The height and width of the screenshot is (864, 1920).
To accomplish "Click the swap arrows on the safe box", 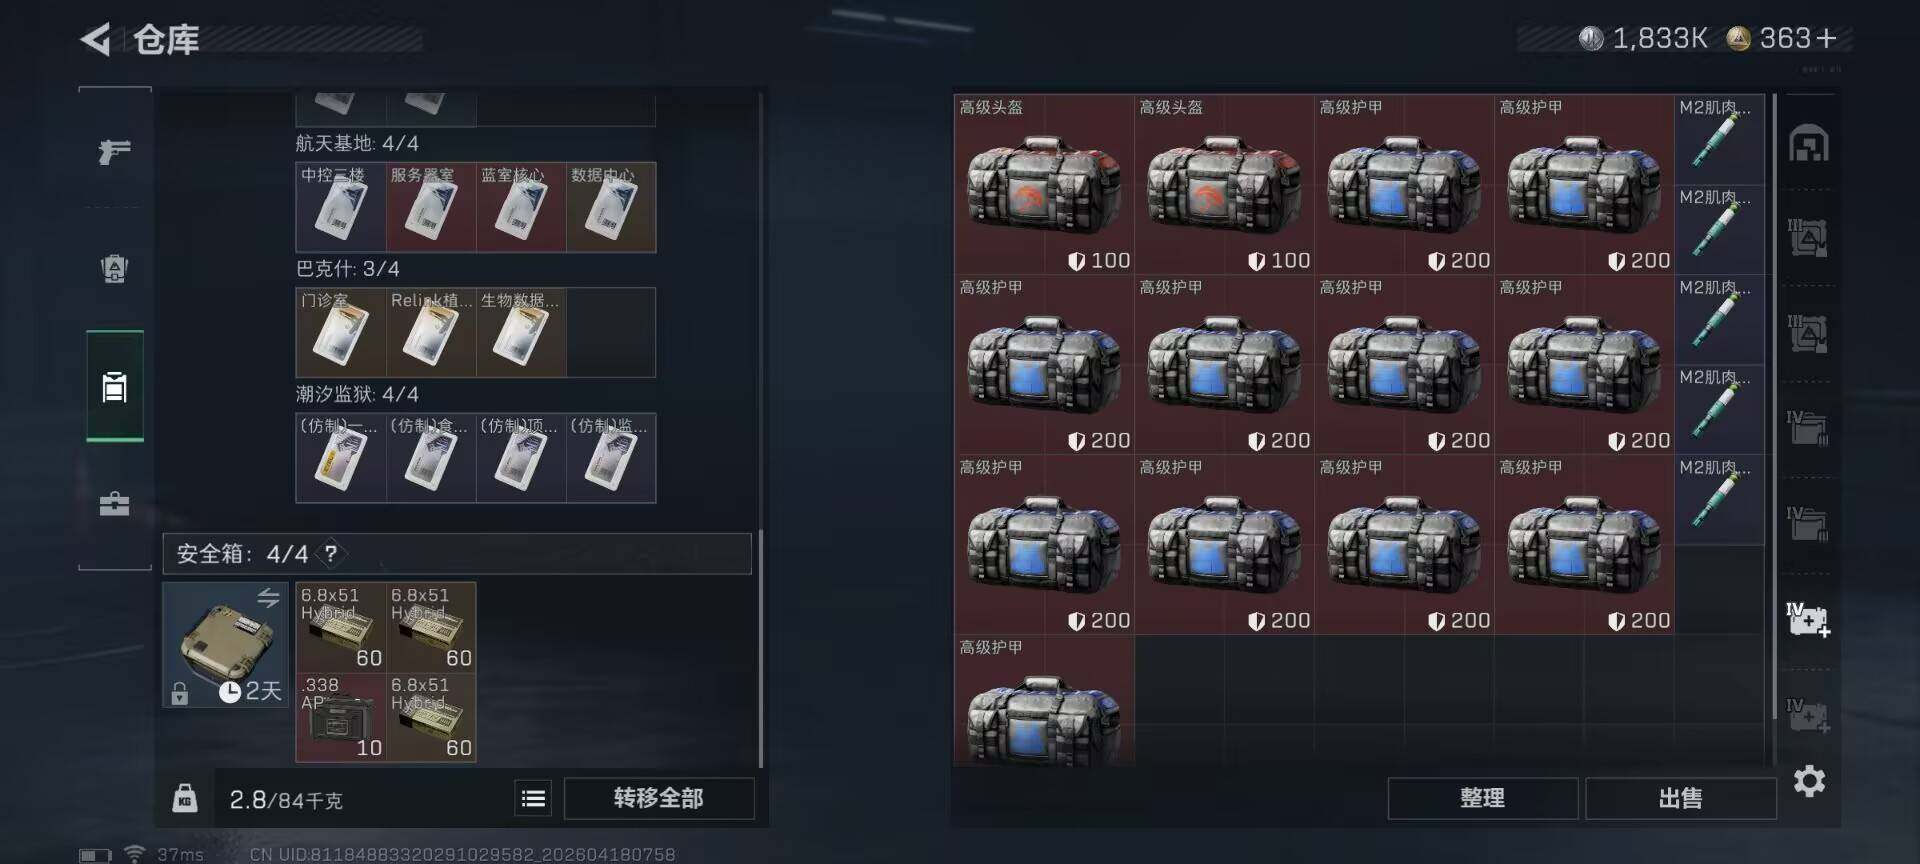I will [x=268, y=598].
